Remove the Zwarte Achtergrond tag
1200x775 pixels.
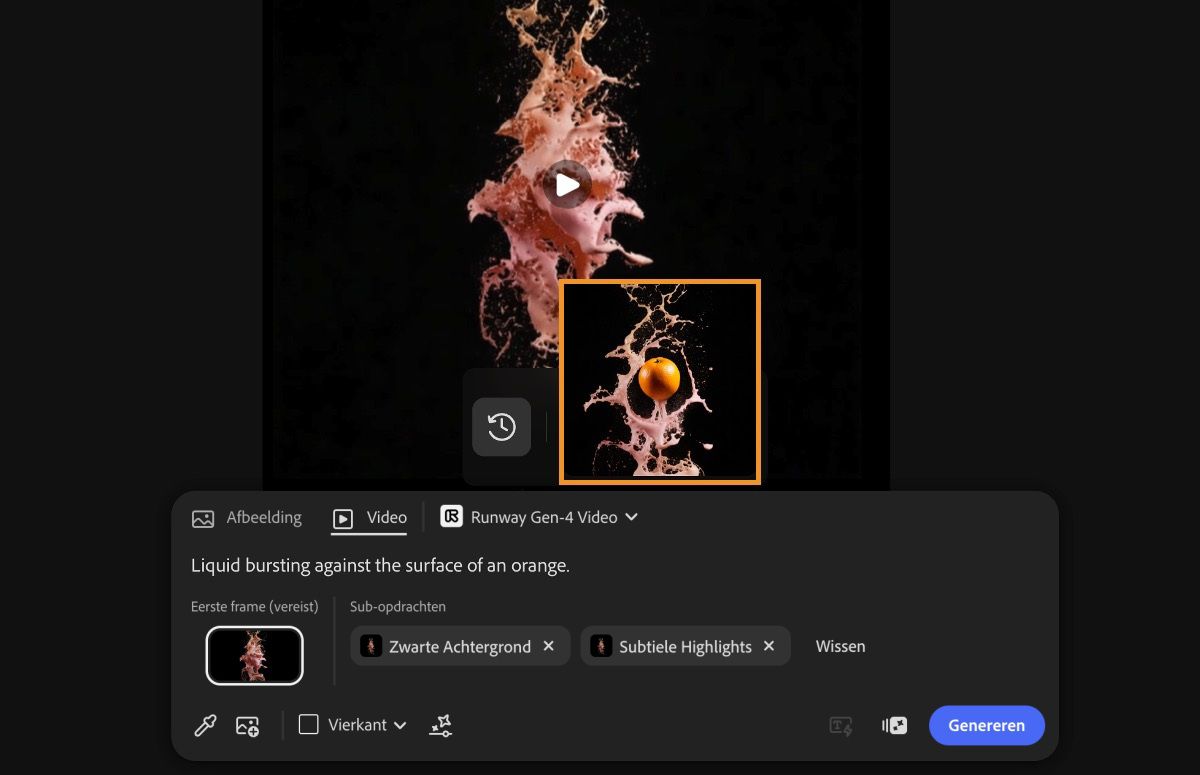click(548, 646)
